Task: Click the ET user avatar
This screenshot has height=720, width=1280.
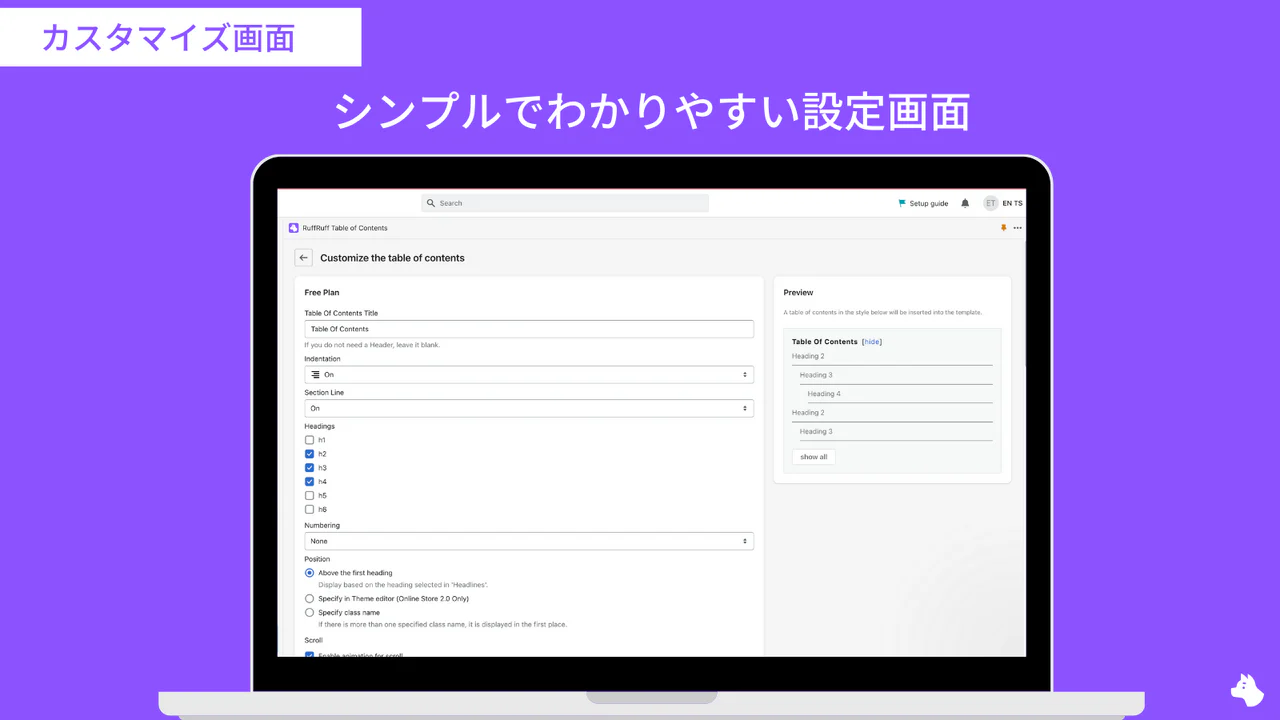Action: click(991, 203)
